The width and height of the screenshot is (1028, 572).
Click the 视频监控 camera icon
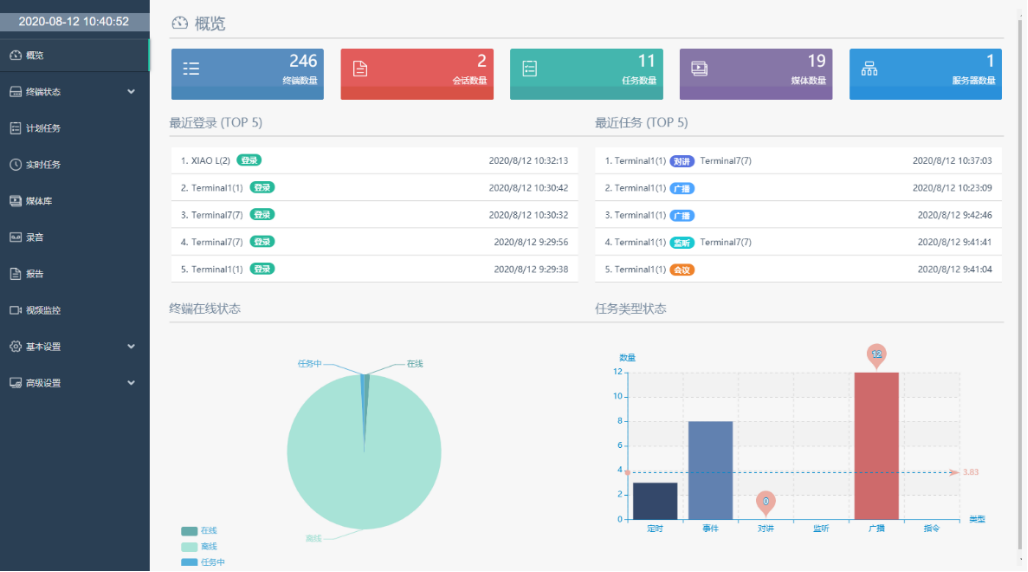point(15,310)
